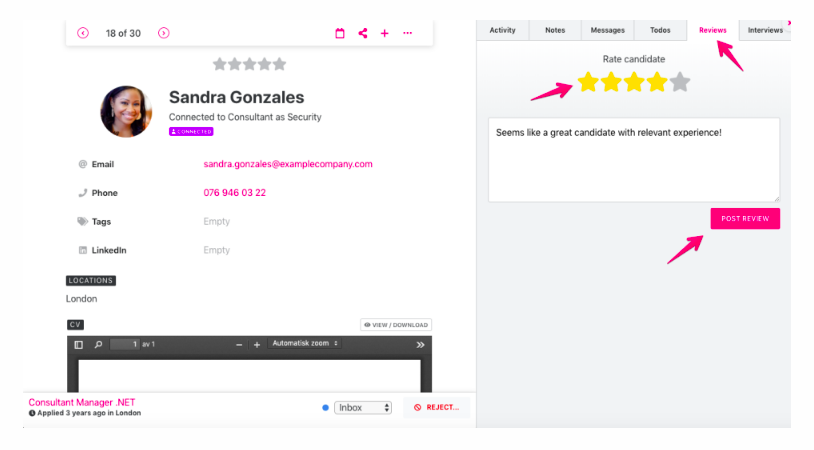Click the CV viewer search magnifier
This screenshot has width=814, height=450.
98,345
